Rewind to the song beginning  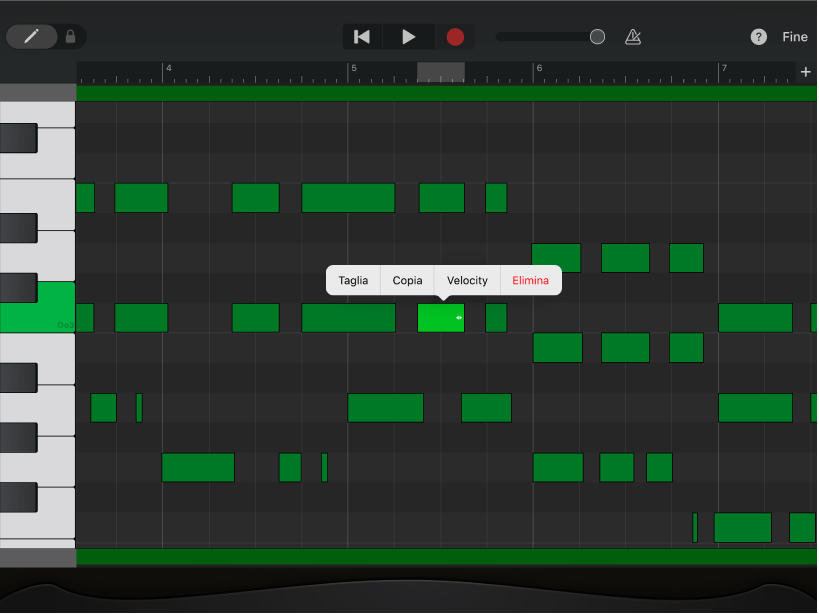(x=361, y=36)
